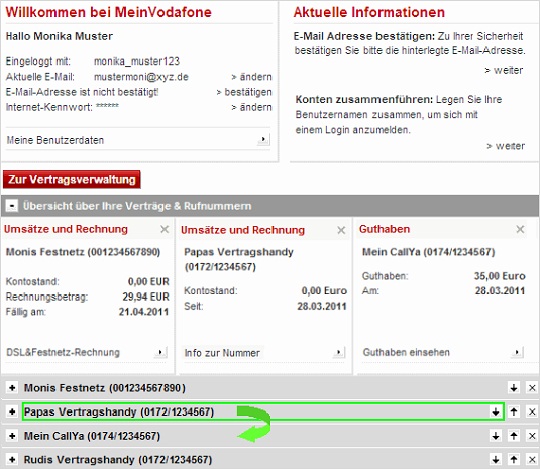Move Monis Festnetz row down
This screenshot has height=469, width=540.
tap(514, 388)
